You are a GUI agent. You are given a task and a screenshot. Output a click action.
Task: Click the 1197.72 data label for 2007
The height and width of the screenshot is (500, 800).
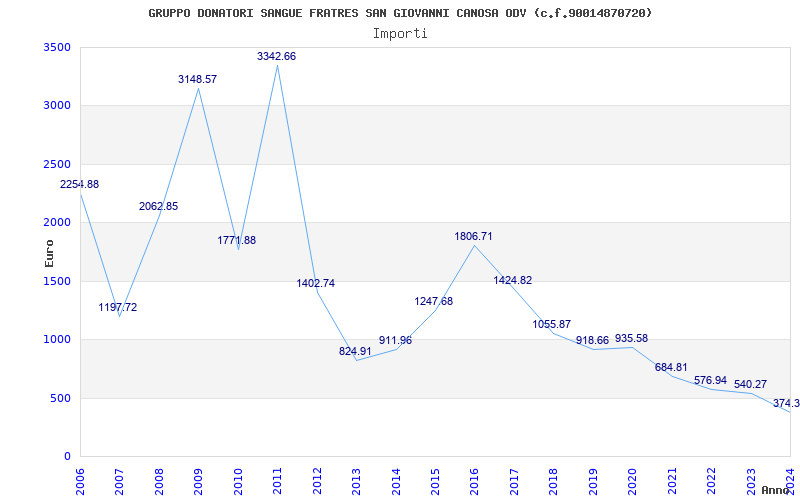point(118,308)
